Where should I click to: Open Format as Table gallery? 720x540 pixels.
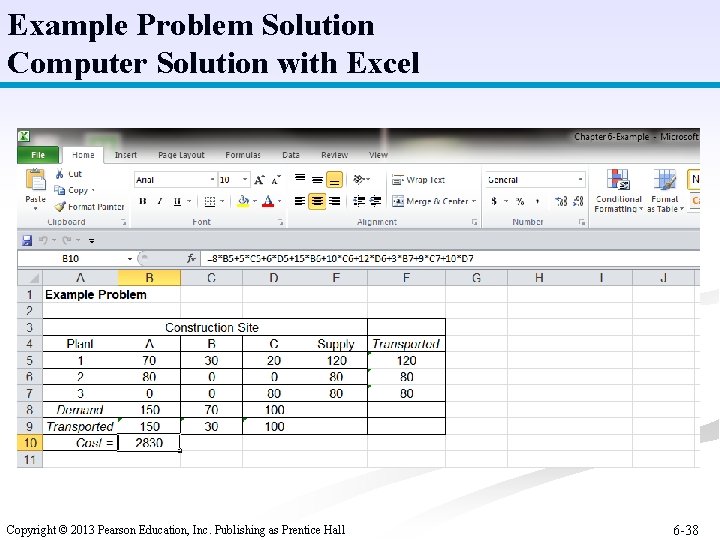665,191
